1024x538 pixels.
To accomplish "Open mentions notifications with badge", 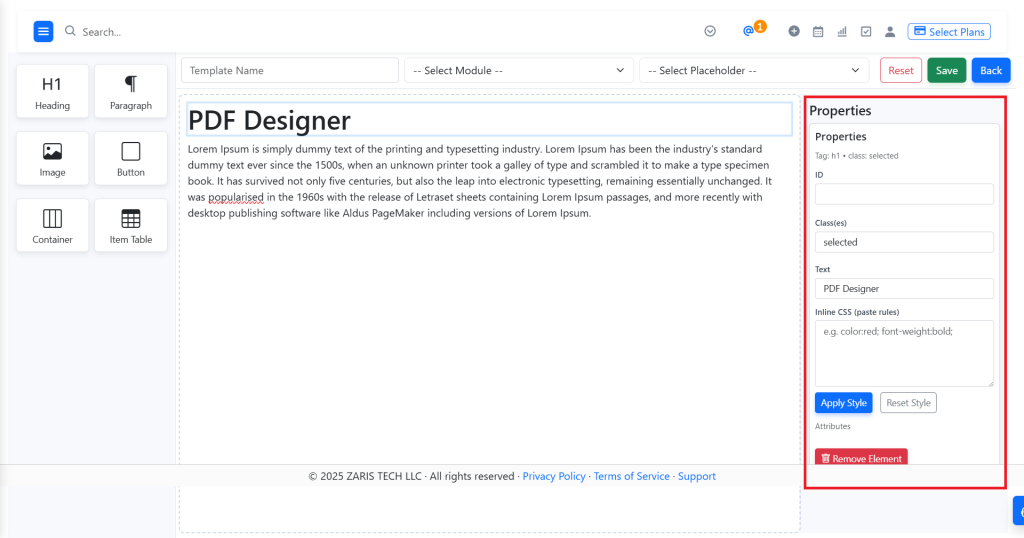I will coord(754,29).
